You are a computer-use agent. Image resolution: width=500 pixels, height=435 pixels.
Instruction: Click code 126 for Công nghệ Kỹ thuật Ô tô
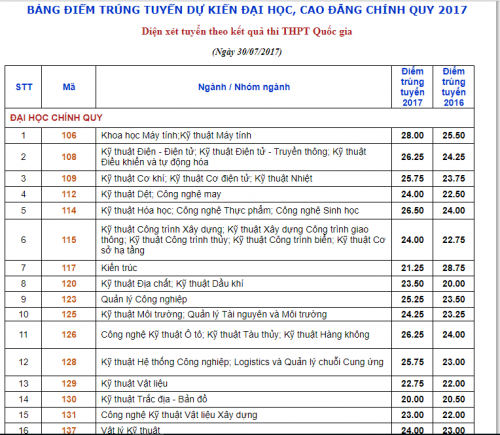coord(69,335)
